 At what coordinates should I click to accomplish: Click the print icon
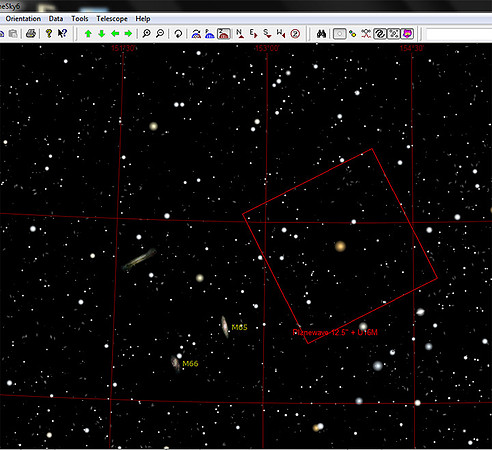point(31,33)
